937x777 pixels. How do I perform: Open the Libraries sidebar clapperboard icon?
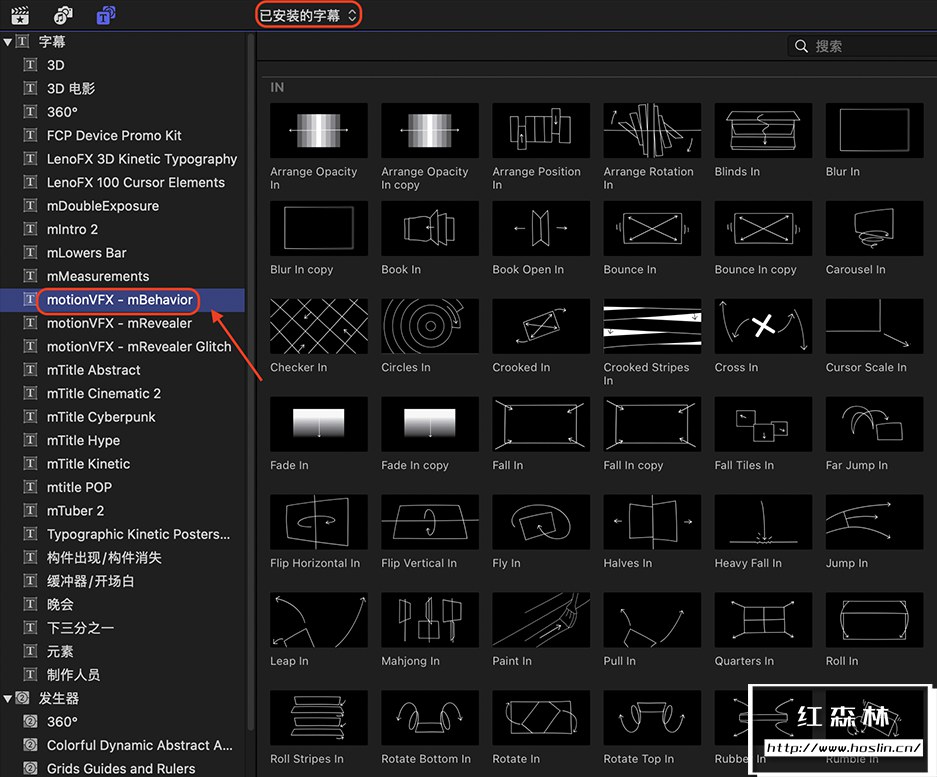pos(20,15)
